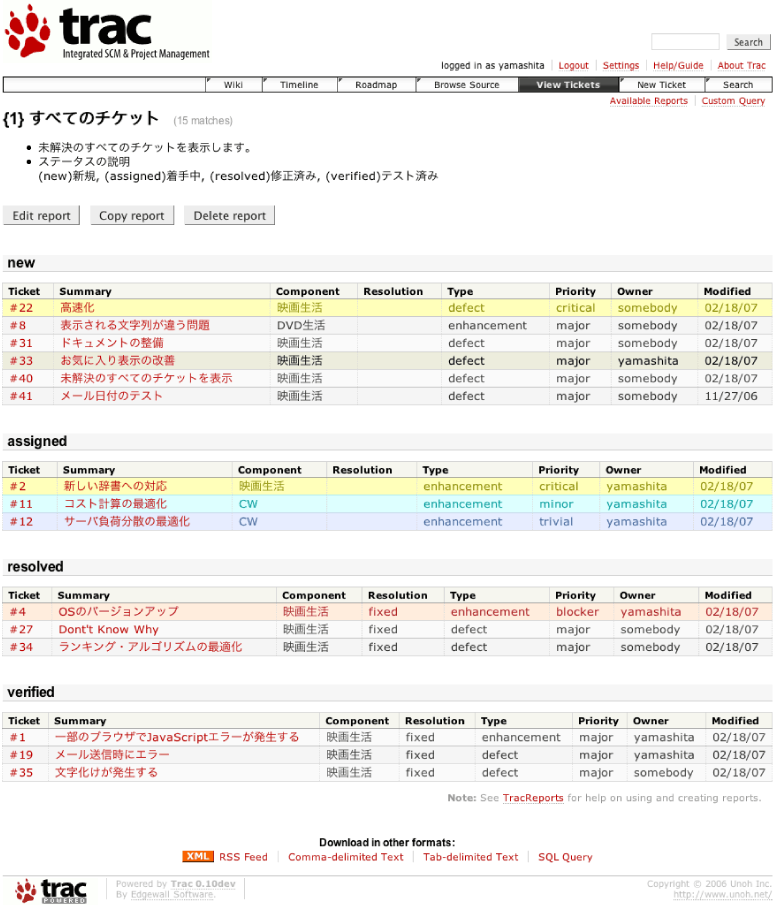
Task: Click the Logout link
Action: point(573,66)
